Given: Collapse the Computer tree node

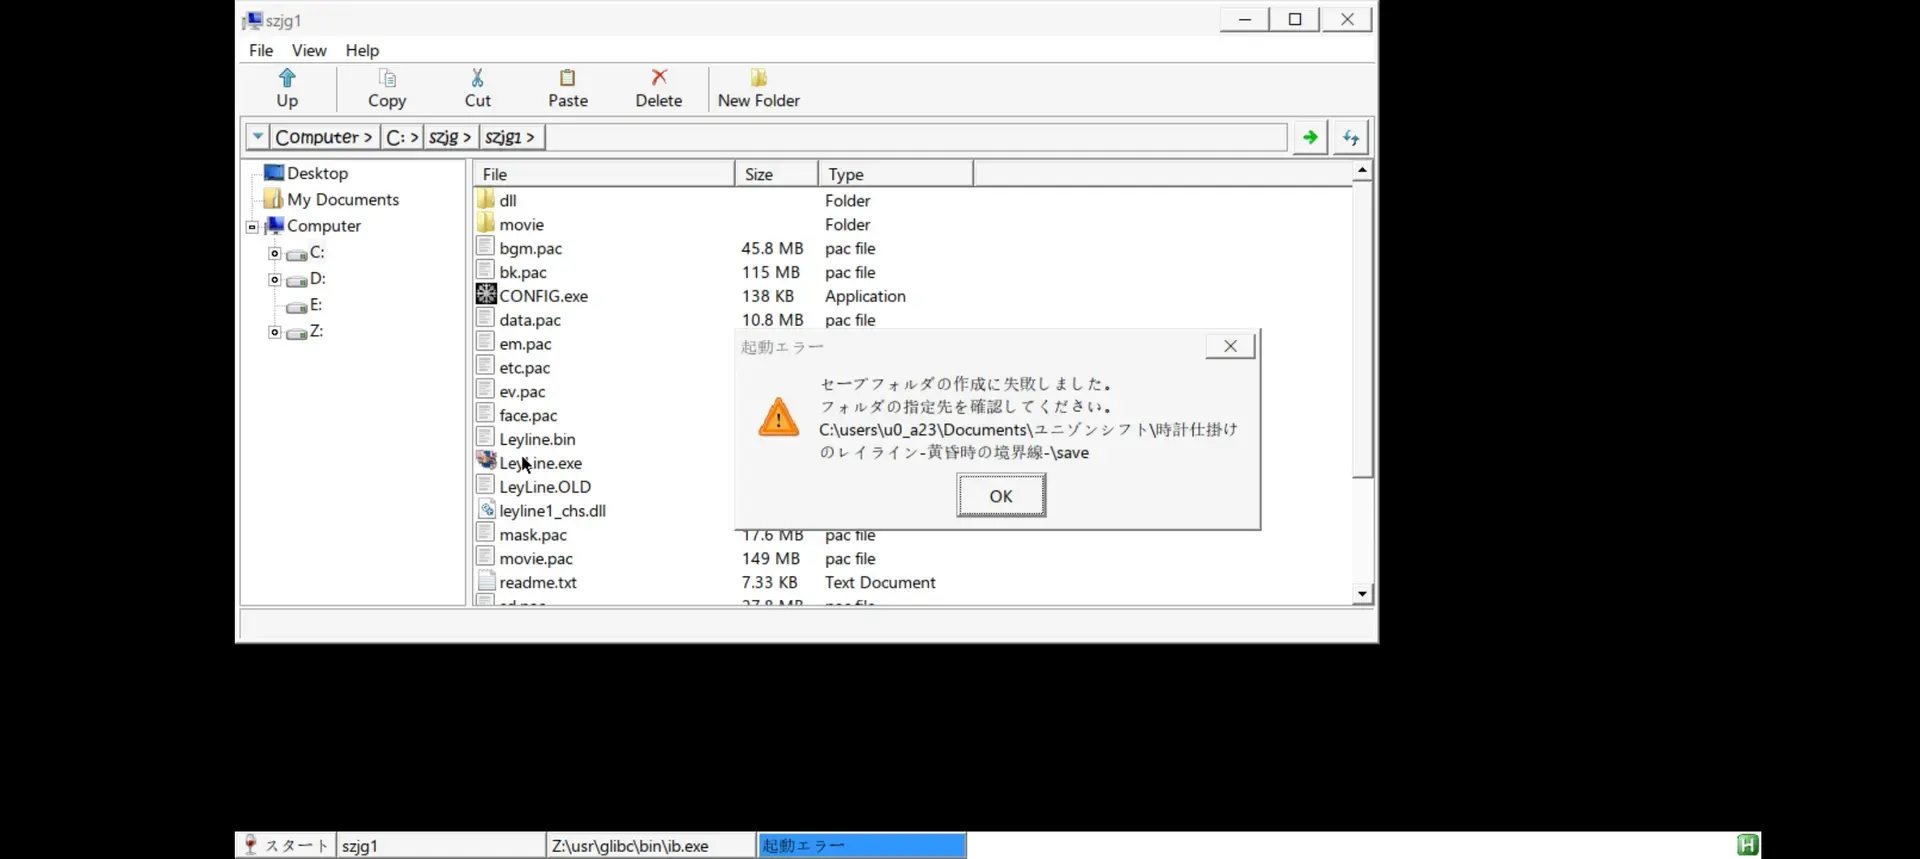Looking at the screenshot, I should (252, 227).
